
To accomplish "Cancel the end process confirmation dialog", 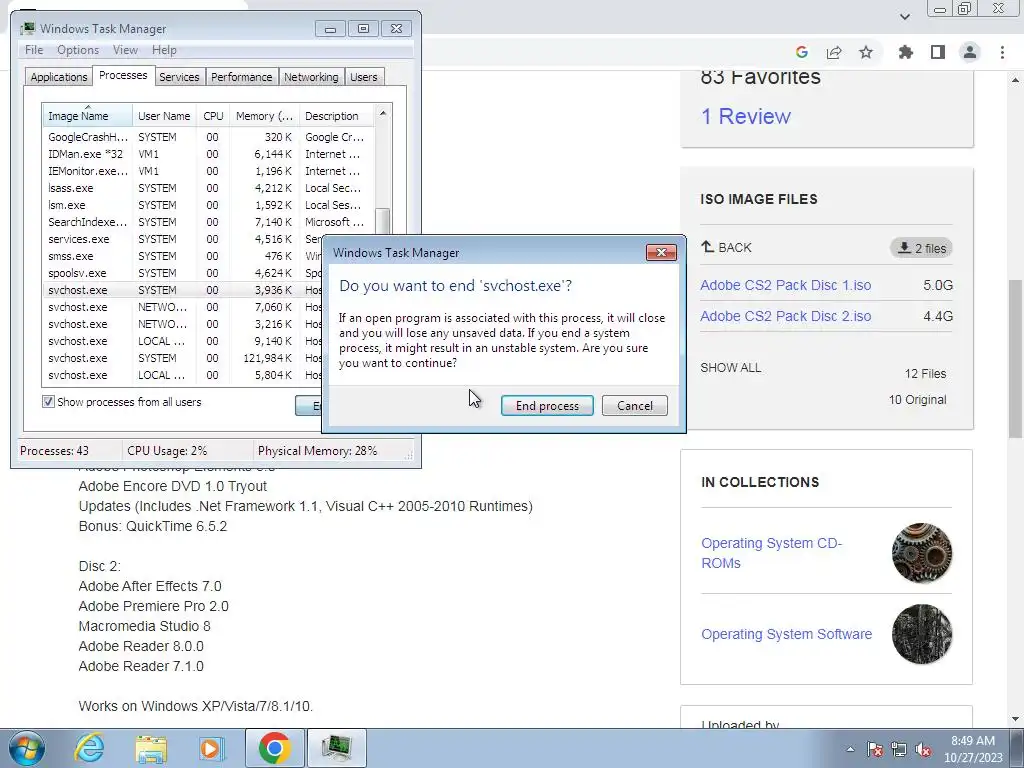I will (x=635, y=406).
